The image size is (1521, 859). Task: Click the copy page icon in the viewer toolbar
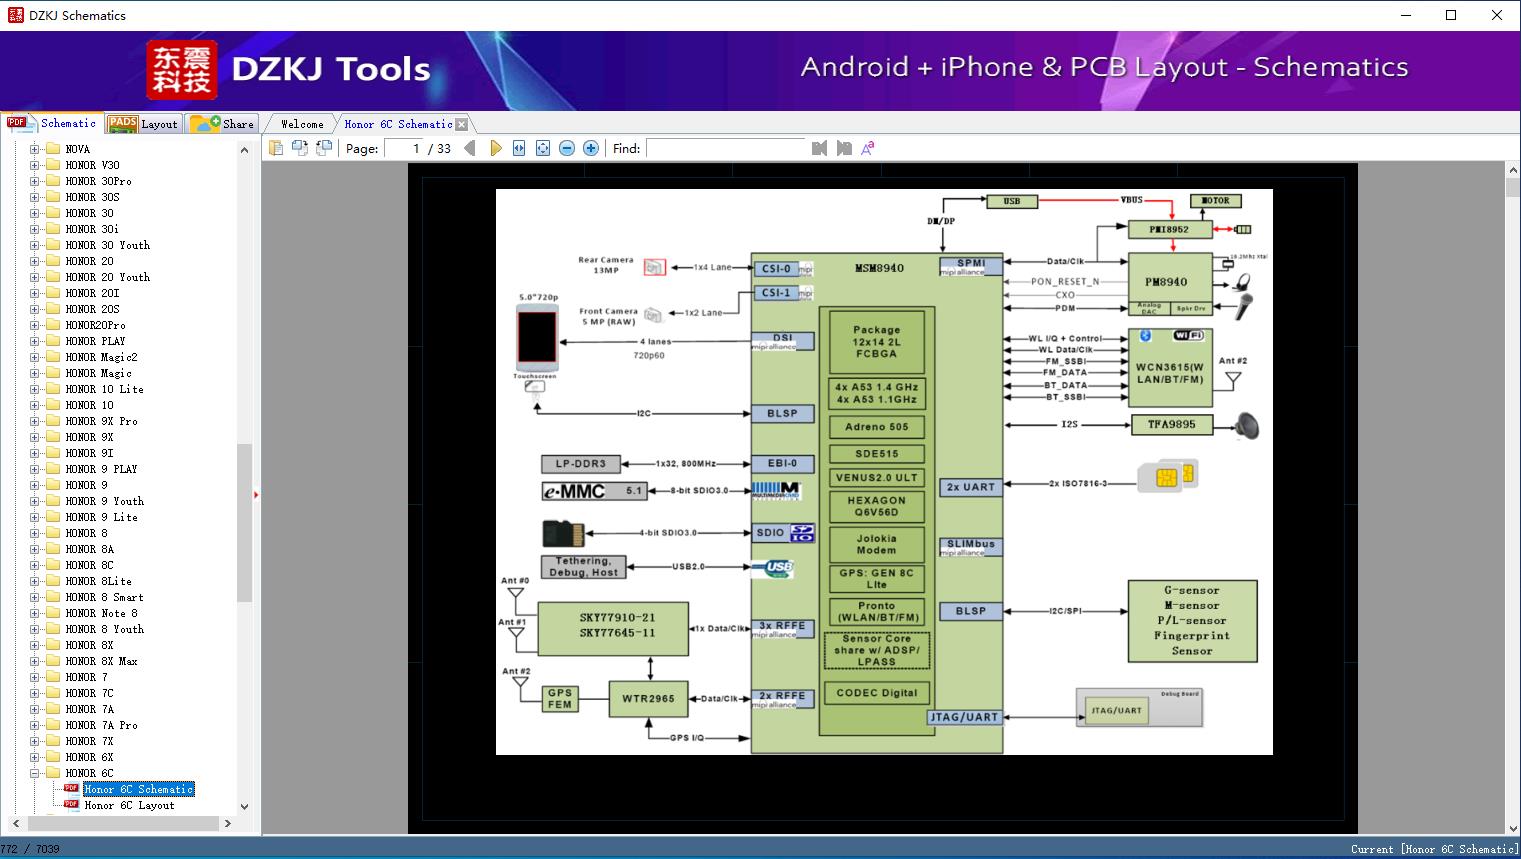(x=276, y=148)
